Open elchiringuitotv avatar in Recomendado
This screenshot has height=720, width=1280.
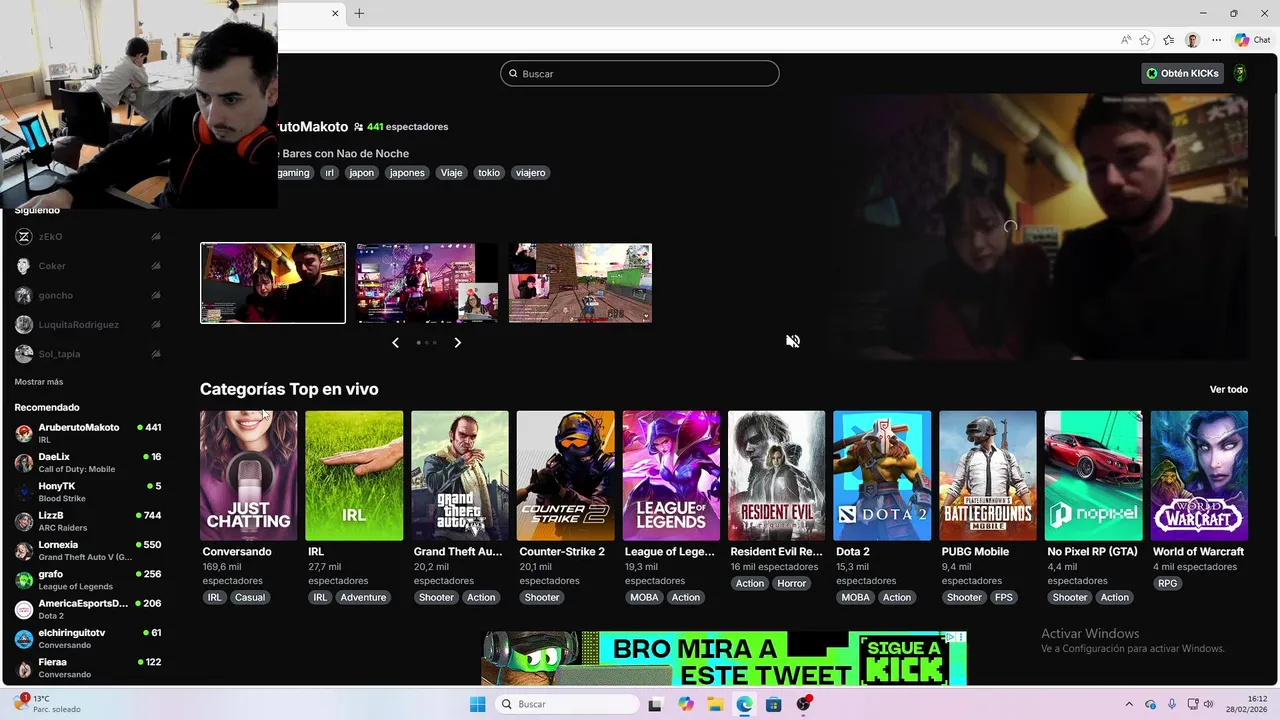tap(23, 638)
